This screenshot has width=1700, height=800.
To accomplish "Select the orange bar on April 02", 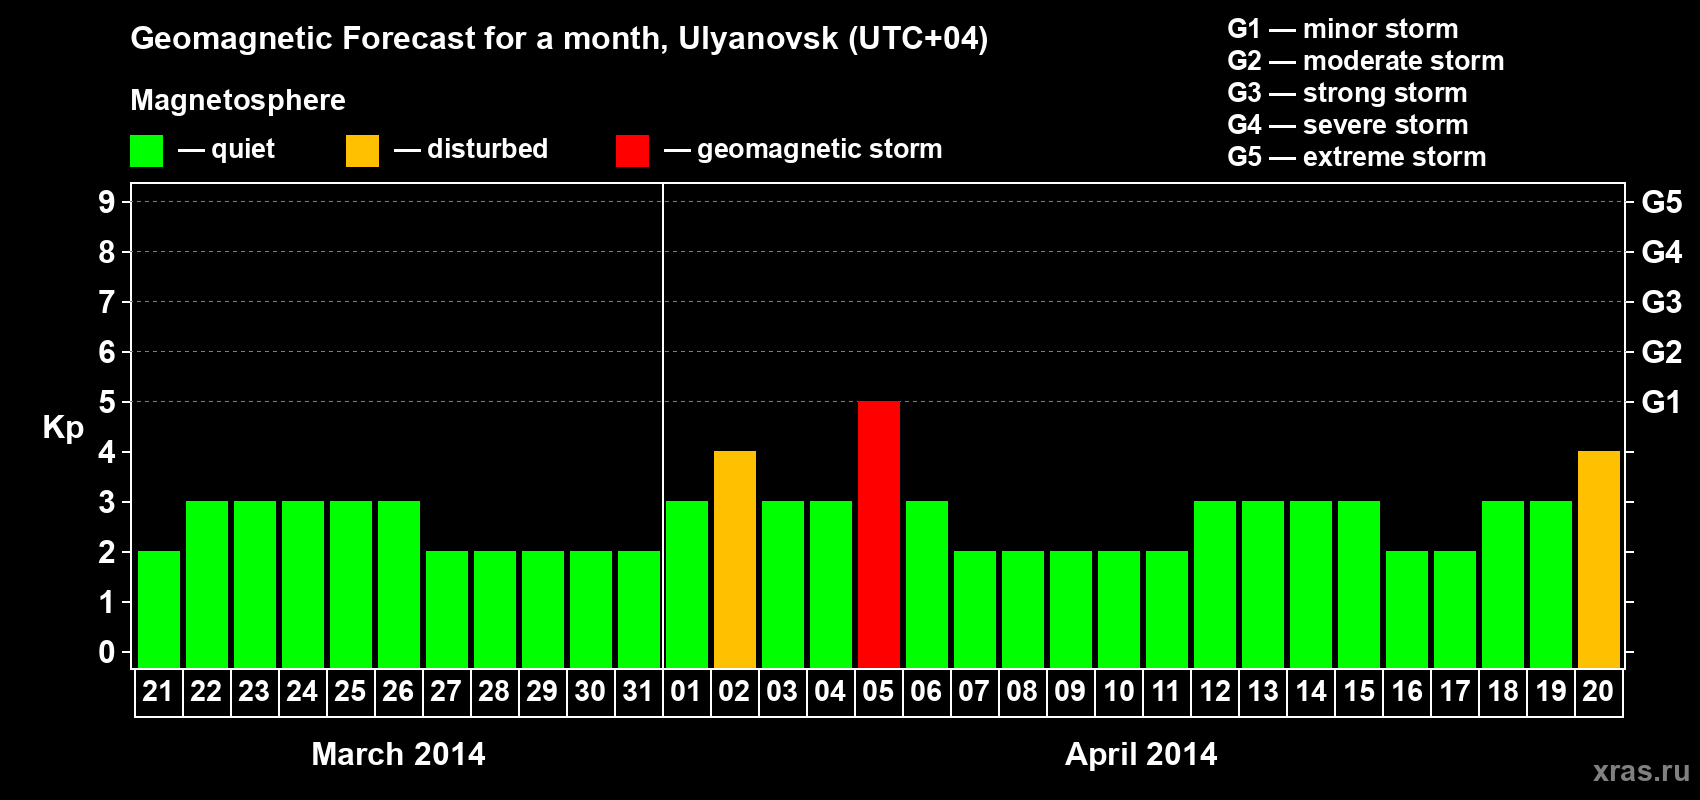I will [x=734, y=559].
